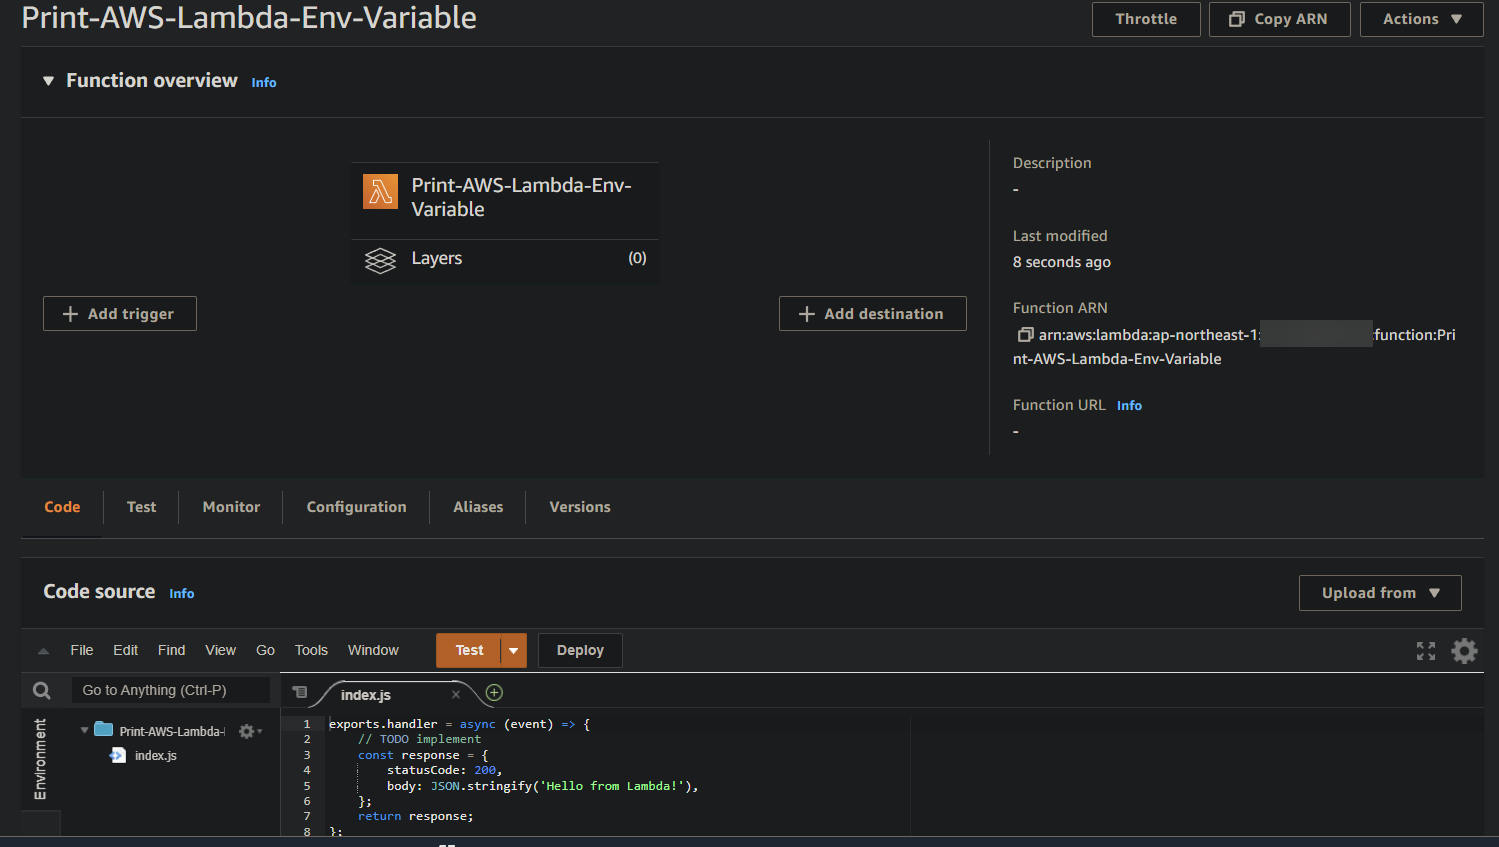Open the Edit menu in editor
Image resolution: width=1499 pixels, height=847 pixels.
pyautogui.click(x=125, y=650)
